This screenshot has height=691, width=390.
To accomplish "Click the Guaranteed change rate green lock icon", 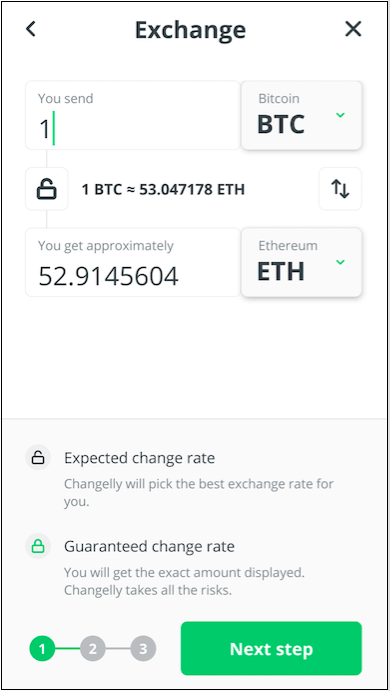I will (x=38, y=546).
